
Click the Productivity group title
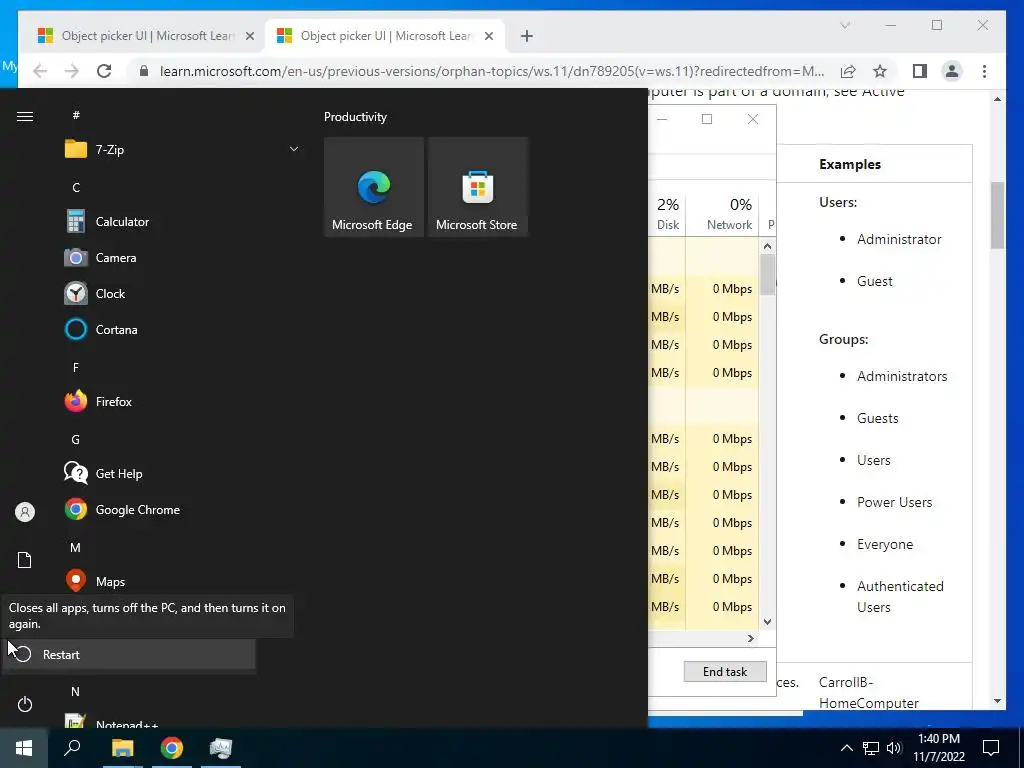(x=355, y=117)
